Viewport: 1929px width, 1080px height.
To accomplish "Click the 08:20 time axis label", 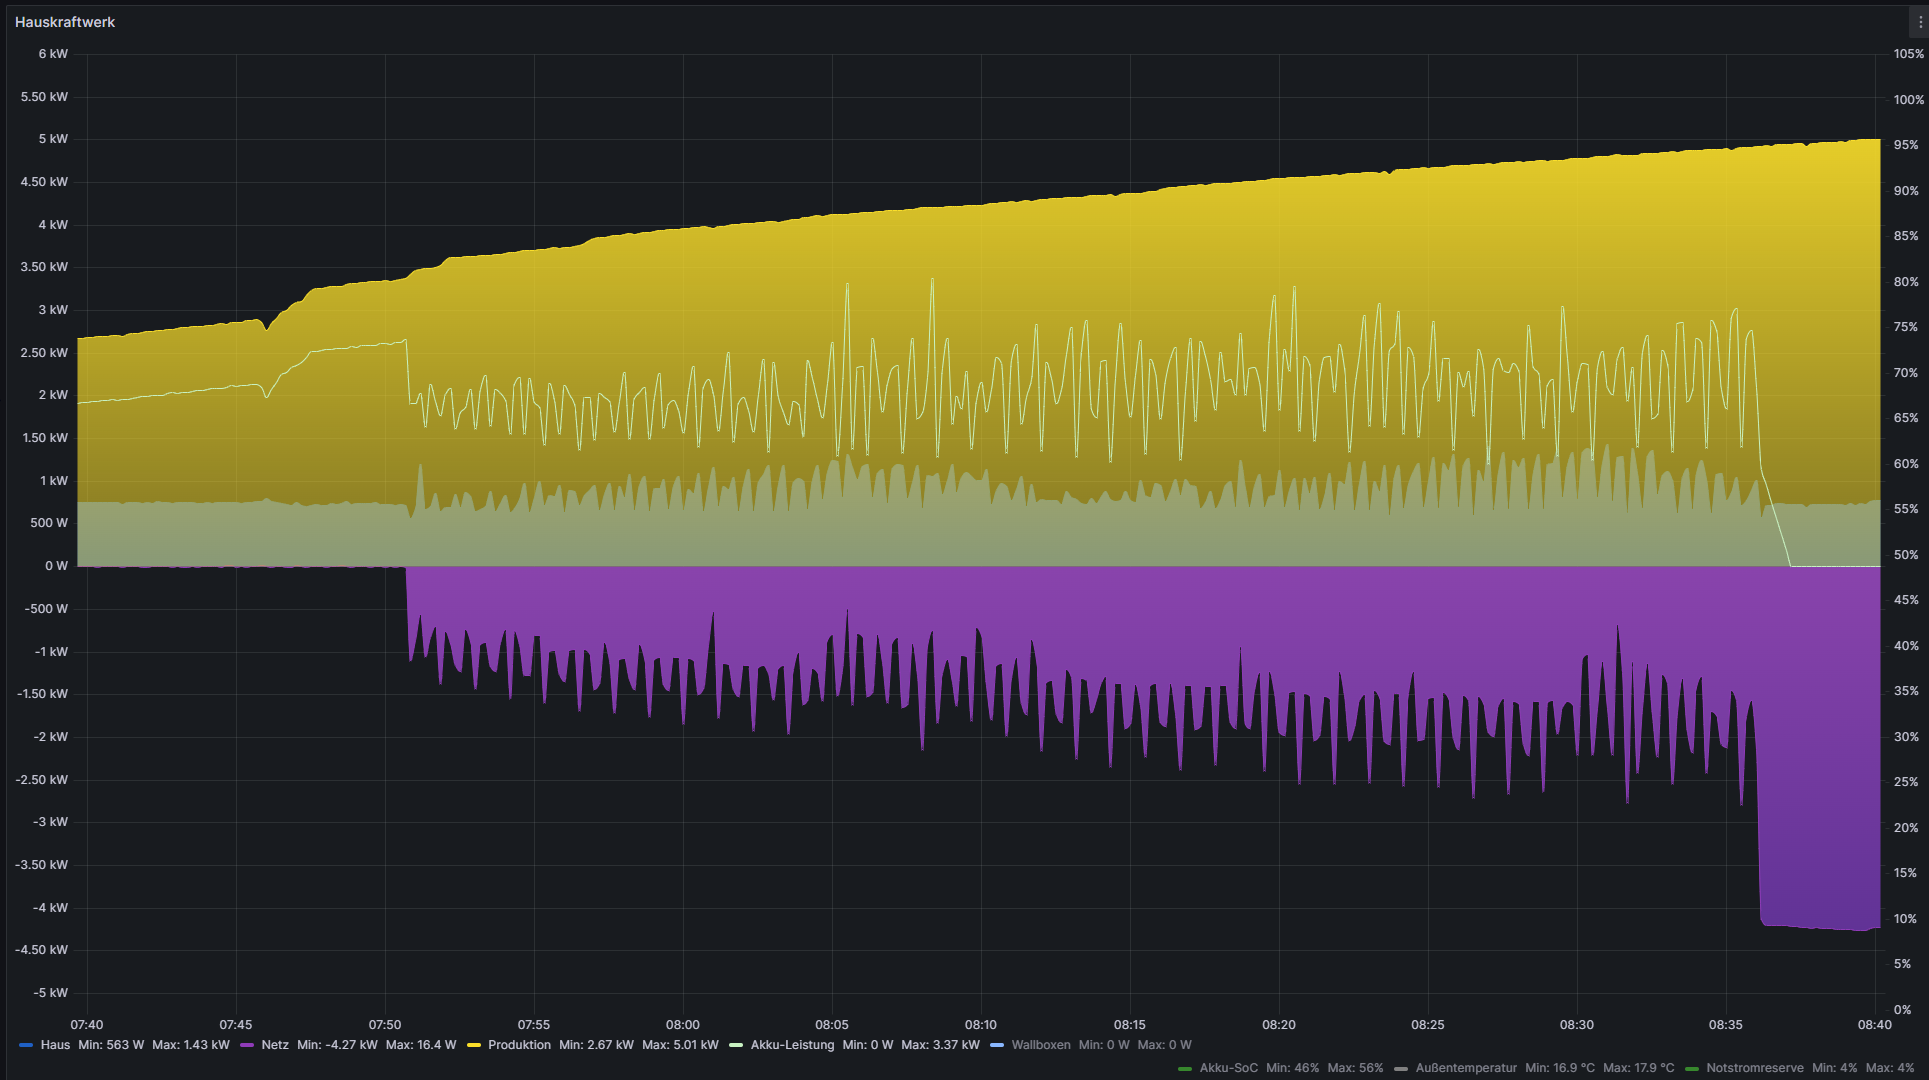I will click(x=1279, y=1025).
